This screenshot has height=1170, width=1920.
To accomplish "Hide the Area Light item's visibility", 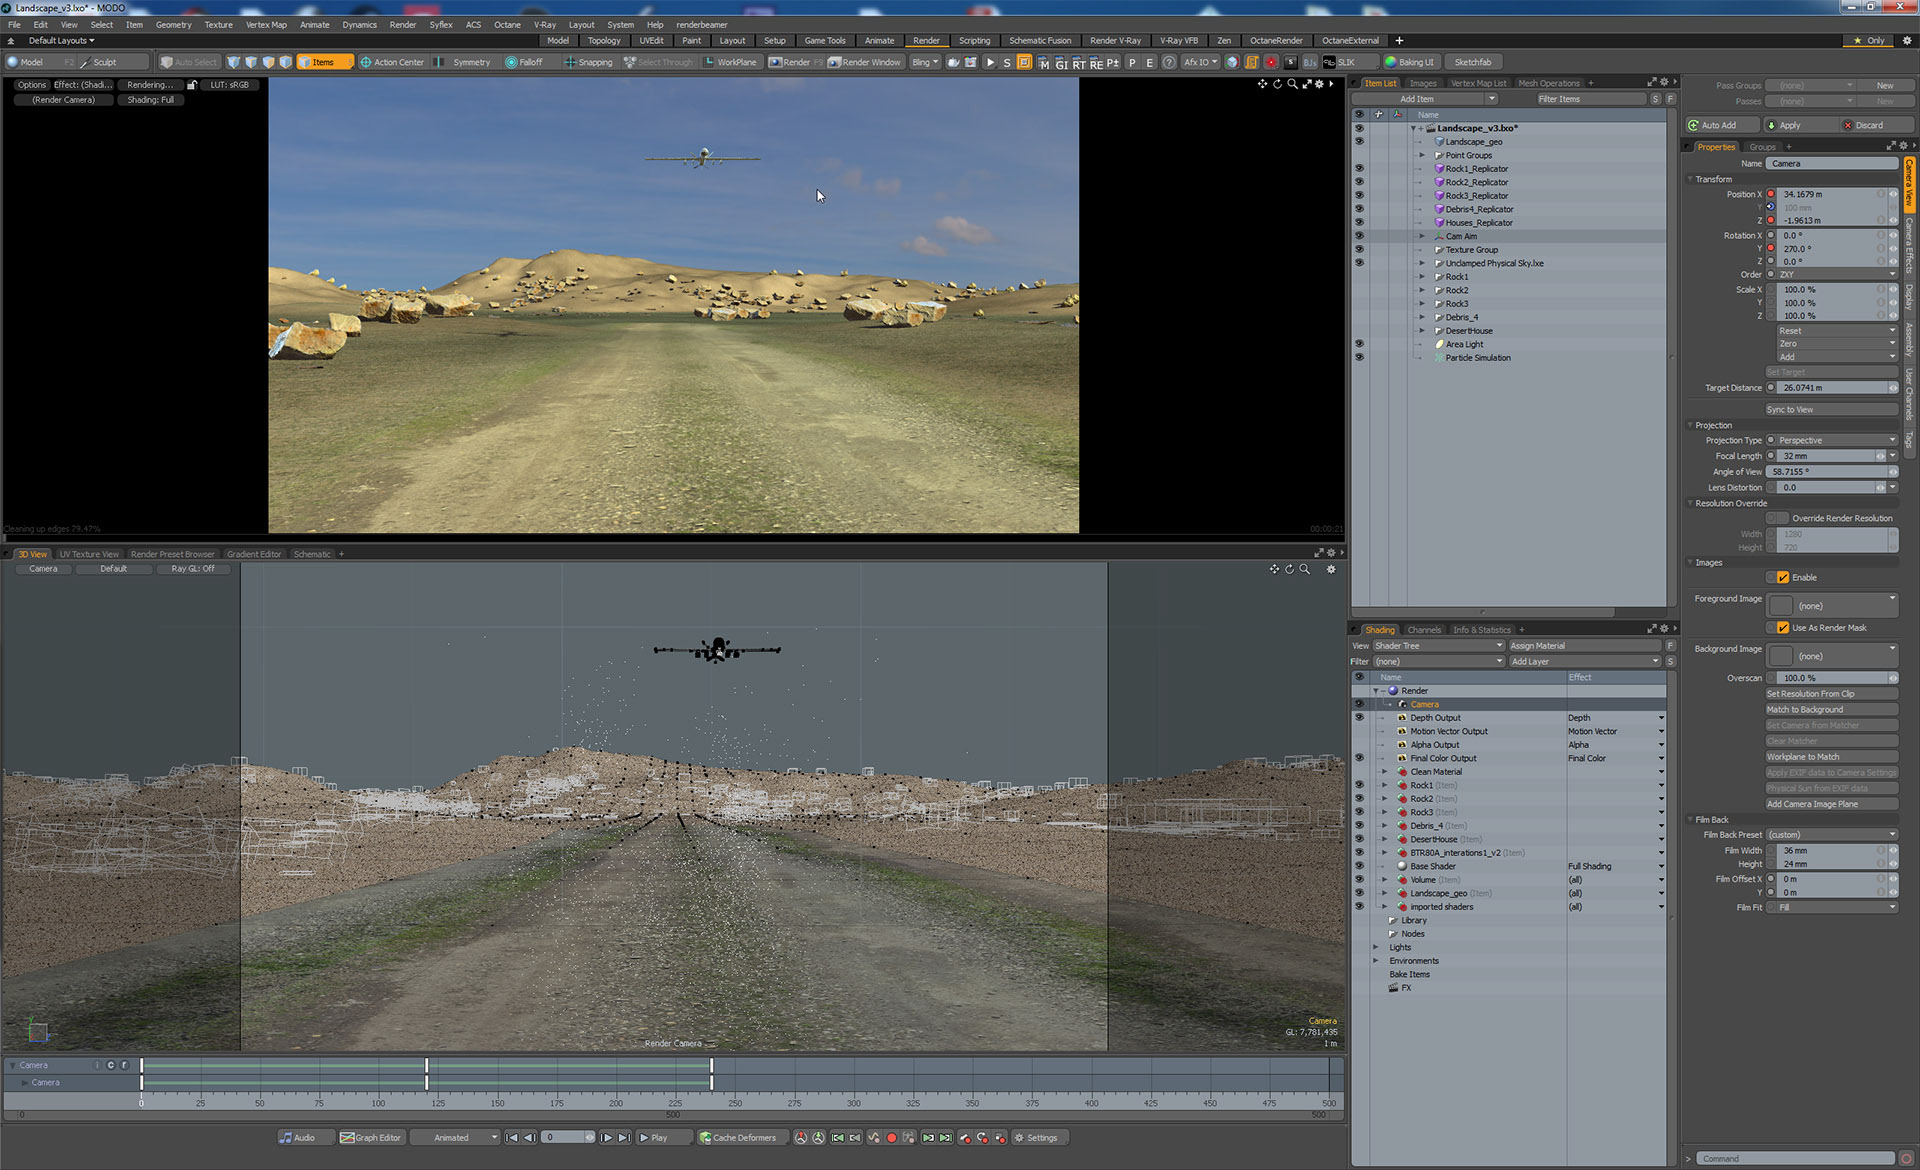I will click(x=1359, y=344).
